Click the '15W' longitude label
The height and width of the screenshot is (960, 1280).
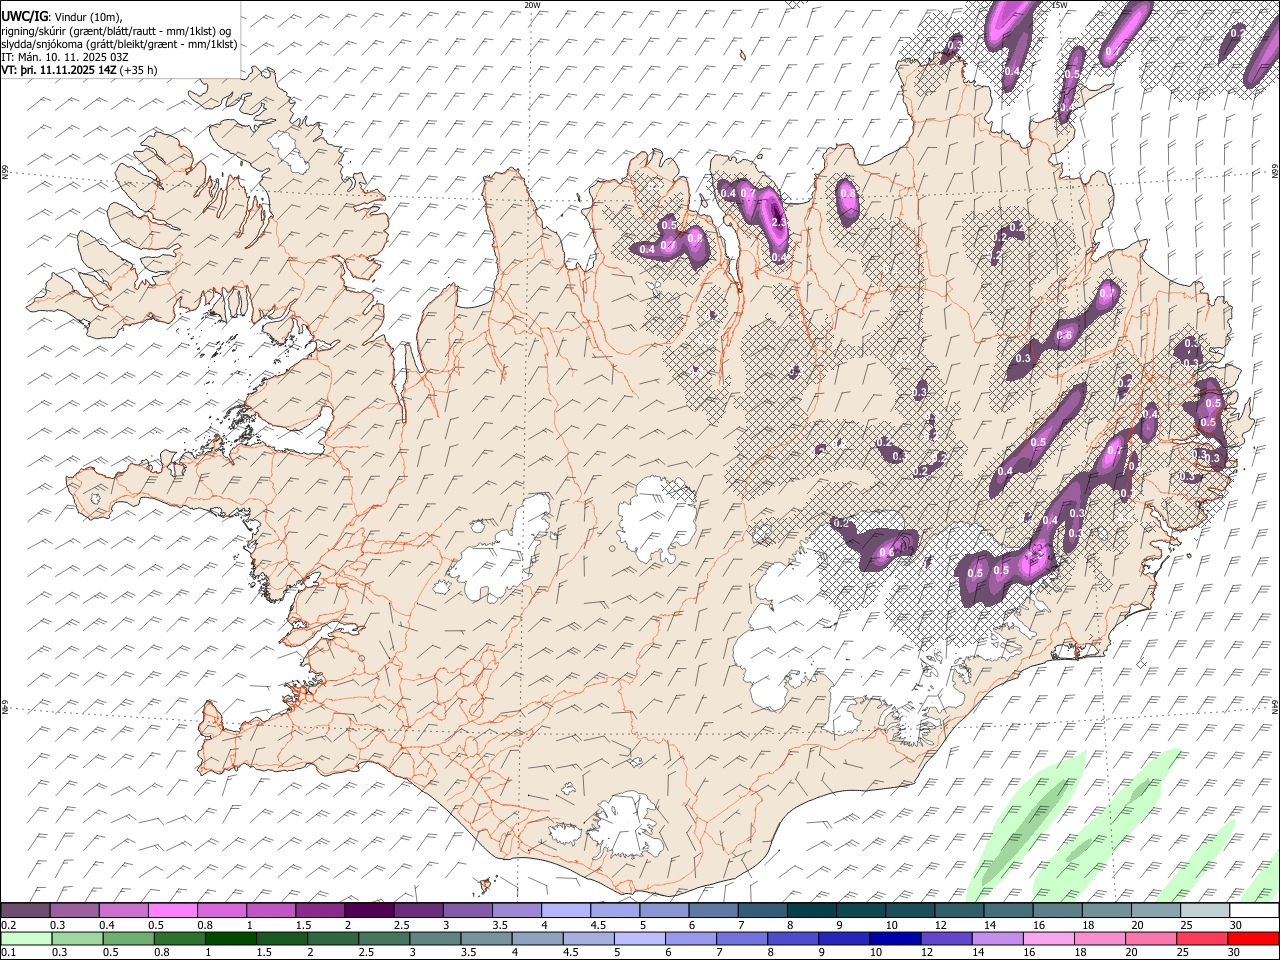point(1059,4)
